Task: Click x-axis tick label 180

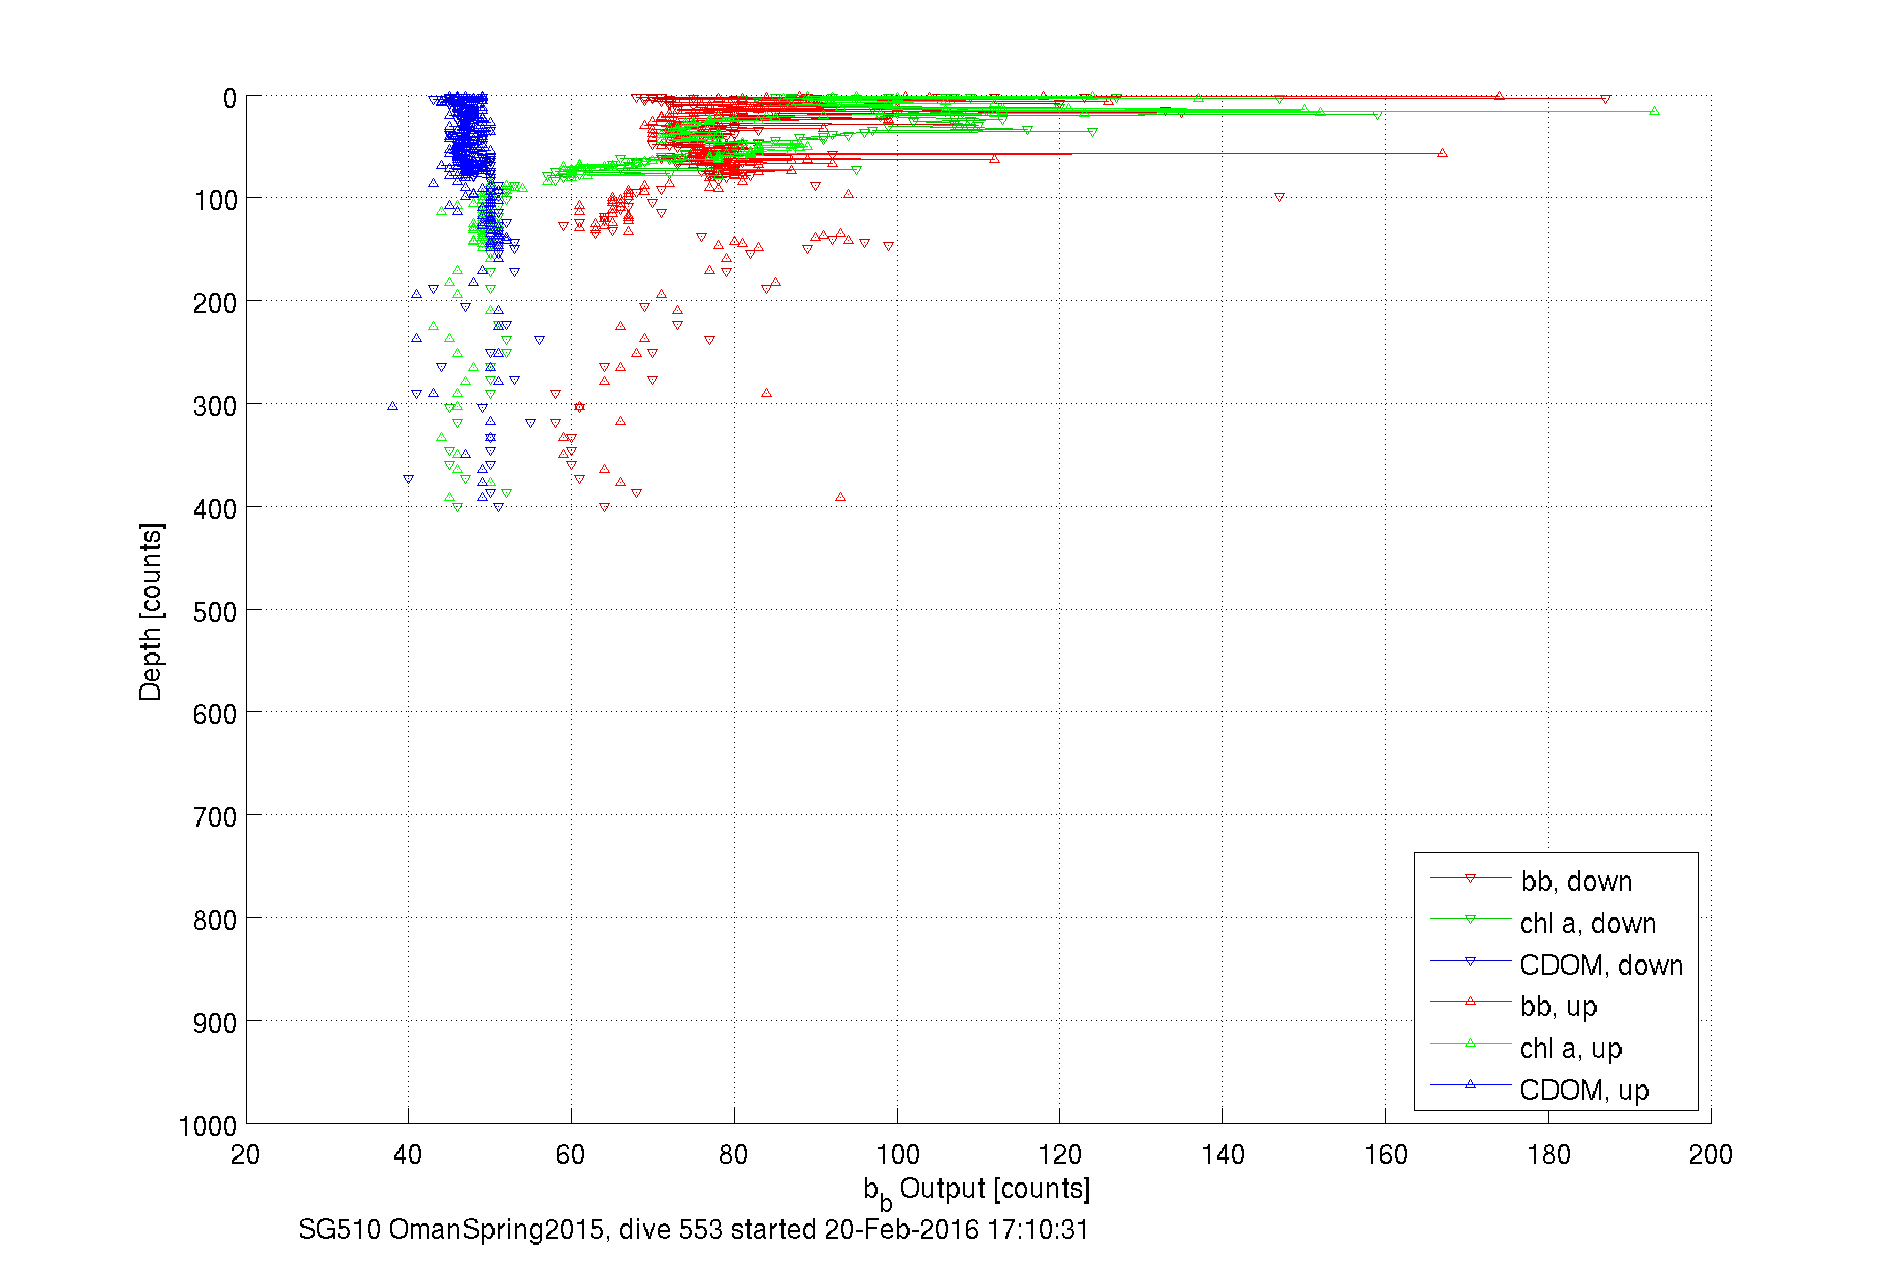Action: 1549,1155
